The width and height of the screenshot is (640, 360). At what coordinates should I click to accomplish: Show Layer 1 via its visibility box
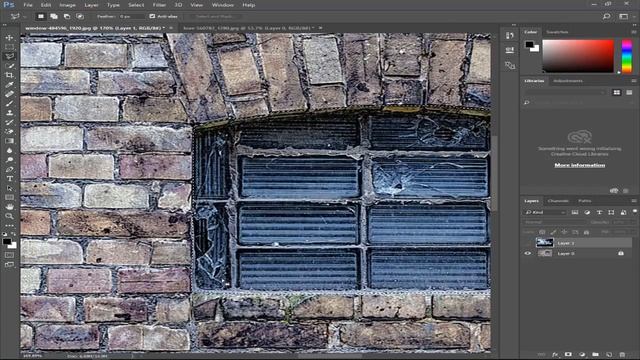coord(528,243)
